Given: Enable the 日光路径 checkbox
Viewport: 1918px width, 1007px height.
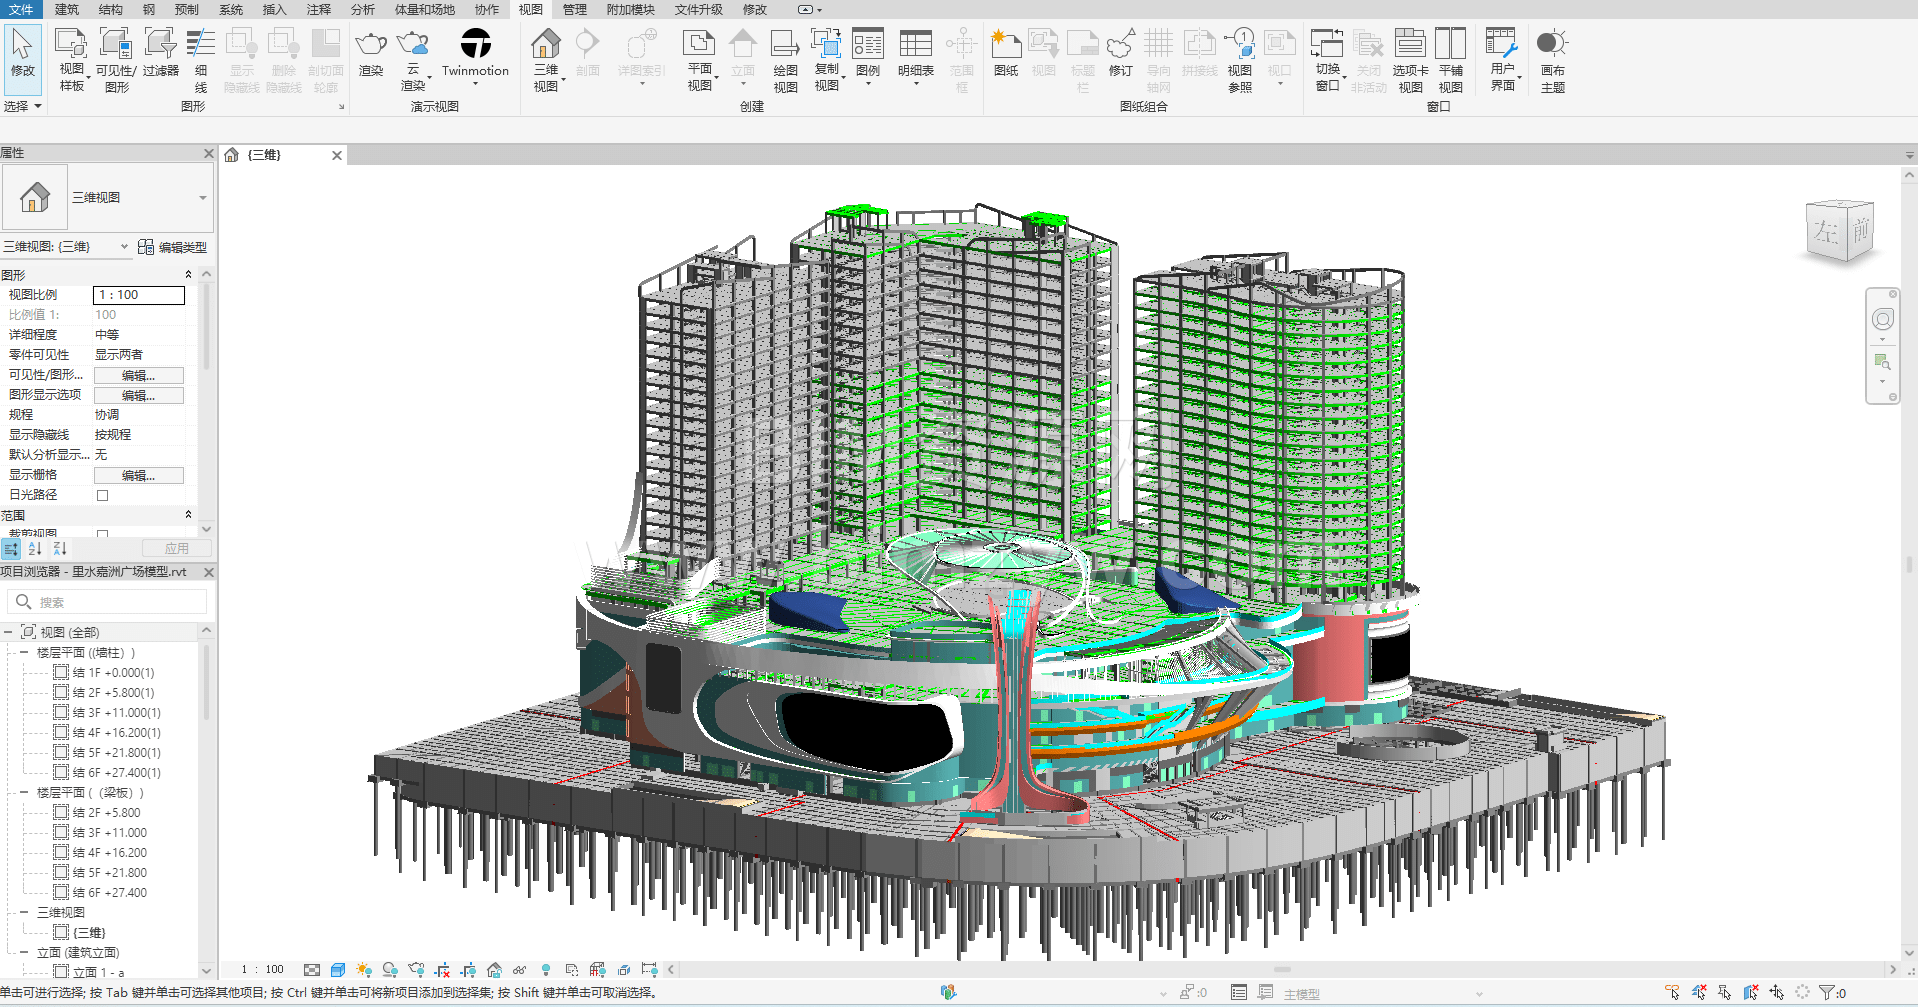Looking at the screenshot, I should tap(102, 495).
